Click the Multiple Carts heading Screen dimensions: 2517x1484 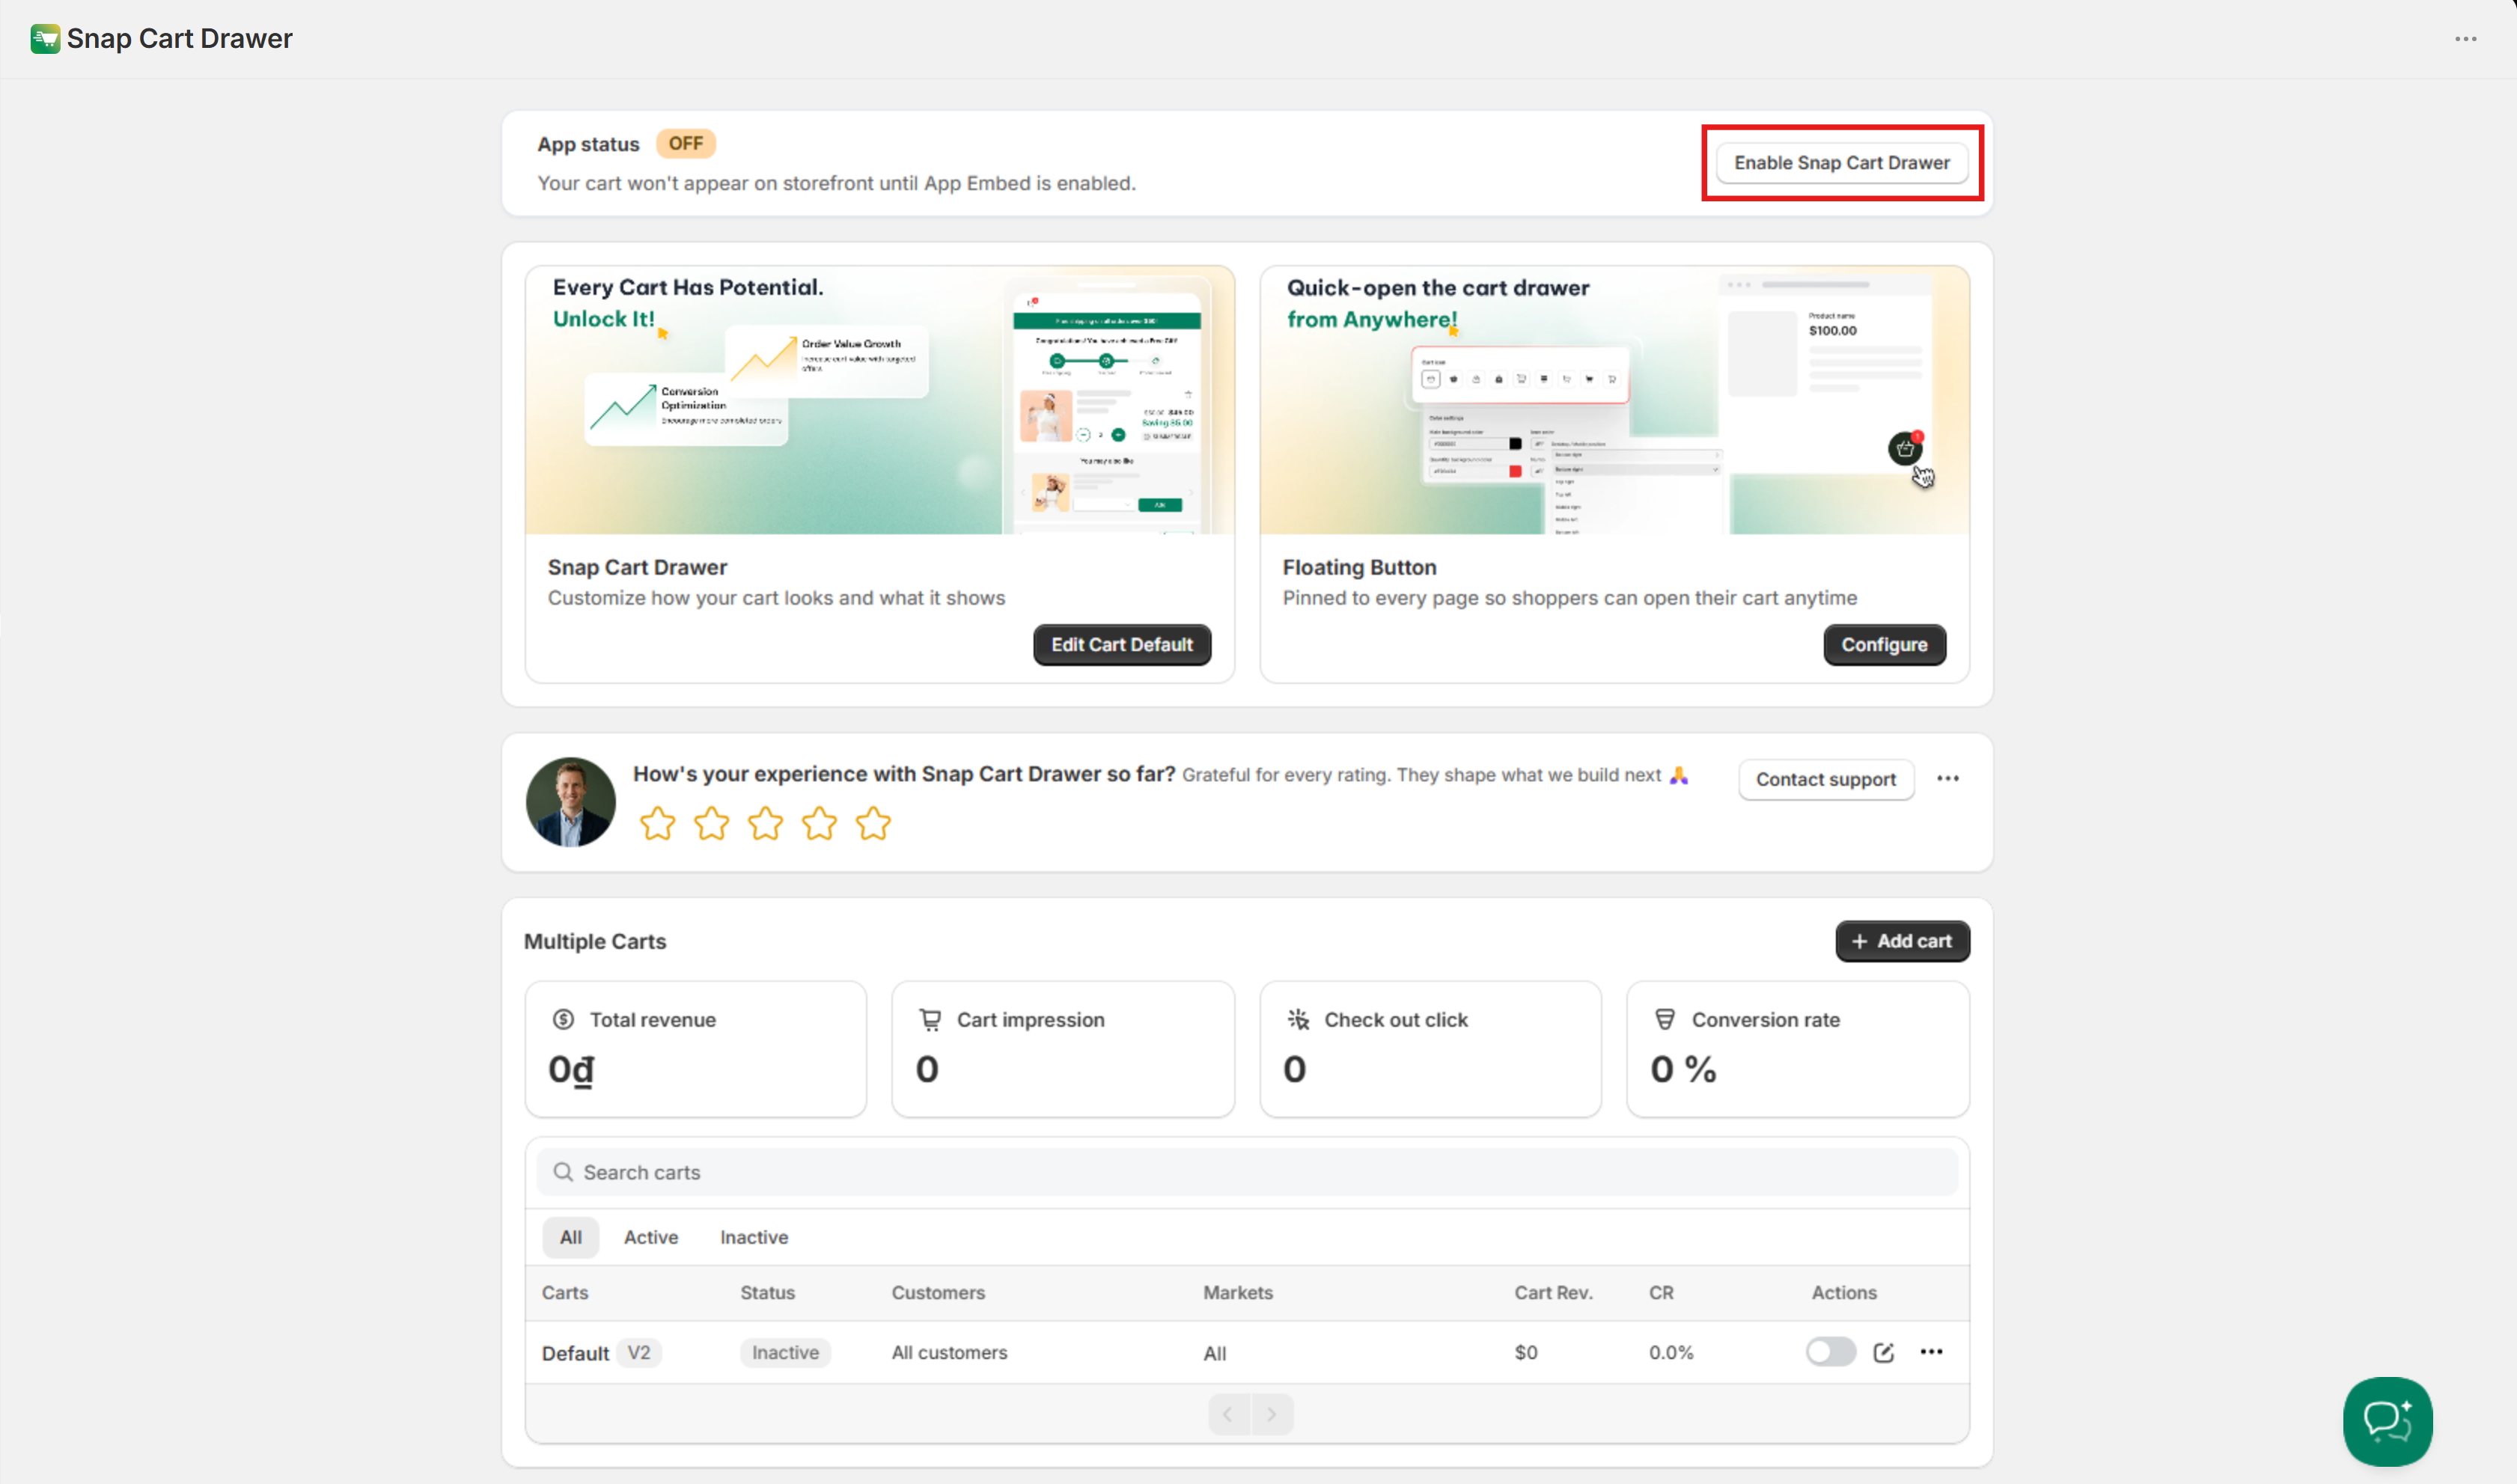click(594, 942)
